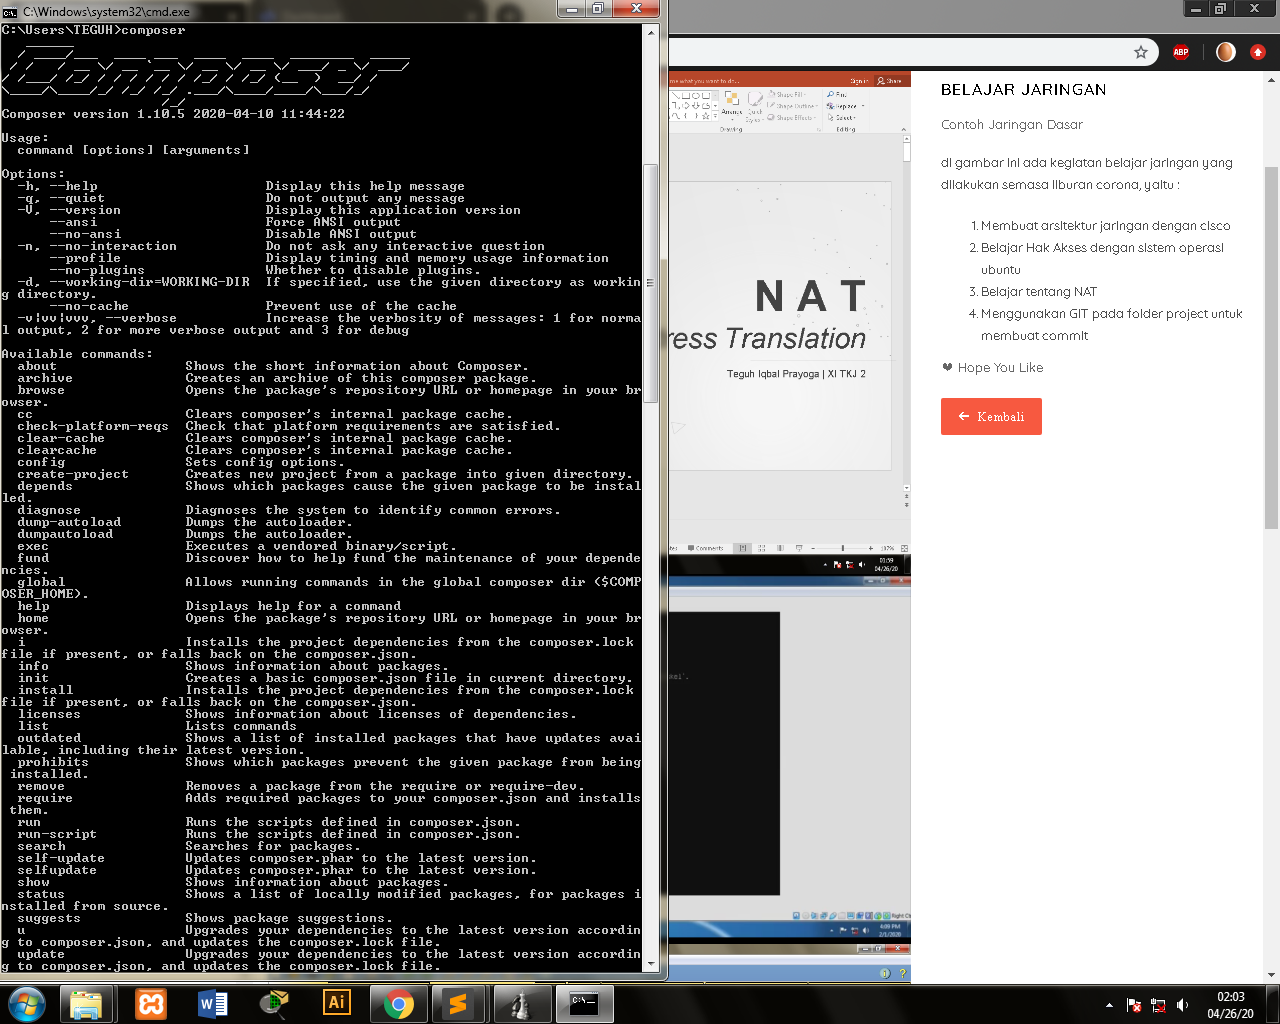Open the network scanner taskbar icon
The width and height of the screenshot is (1280, 1024).
[x=274, y=1004]
